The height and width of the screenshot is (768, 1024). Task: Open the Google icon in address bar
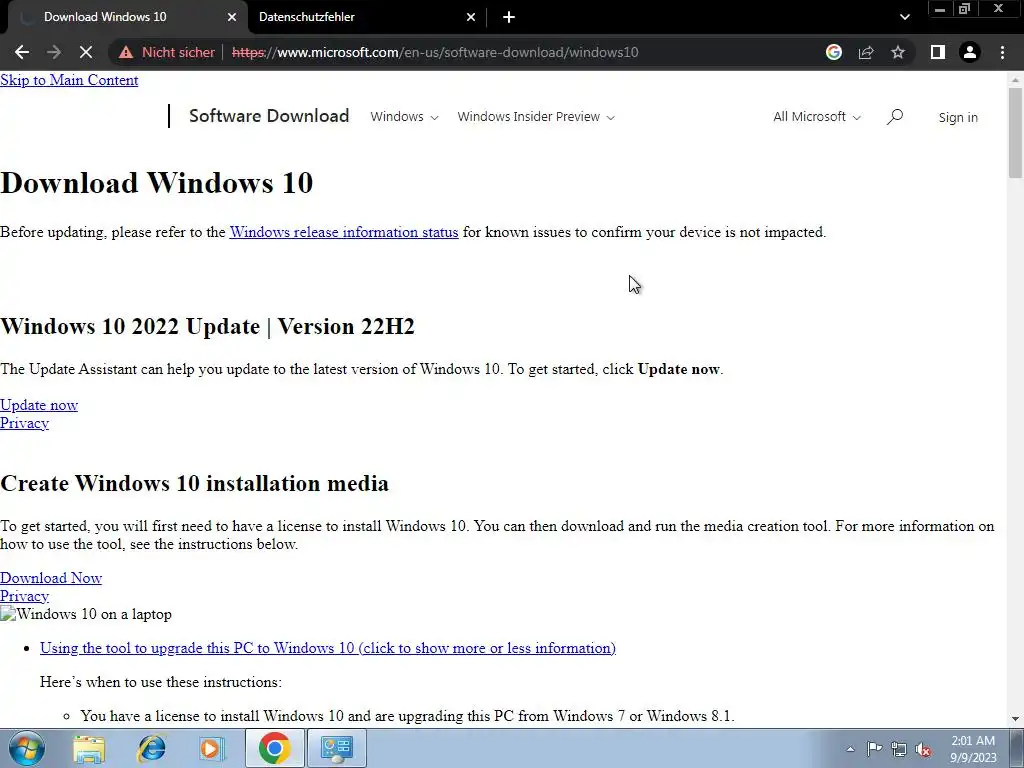(x=834, y=52)
